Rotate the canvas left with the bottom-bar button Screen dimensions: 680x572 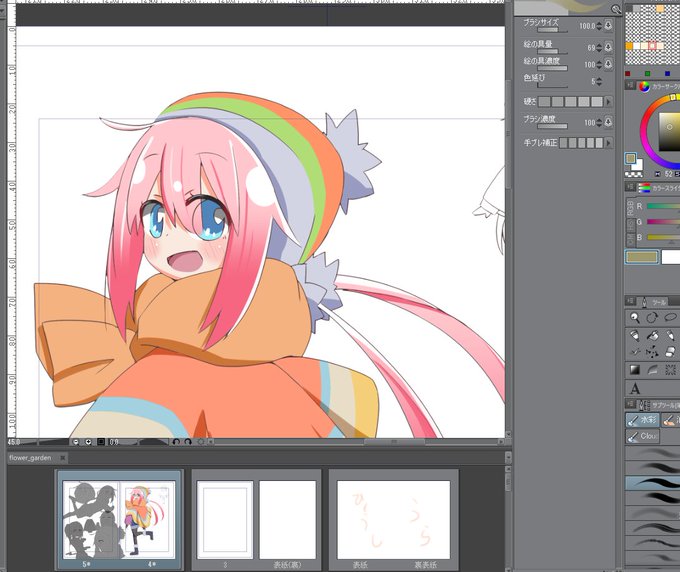[x=176, y=442]
